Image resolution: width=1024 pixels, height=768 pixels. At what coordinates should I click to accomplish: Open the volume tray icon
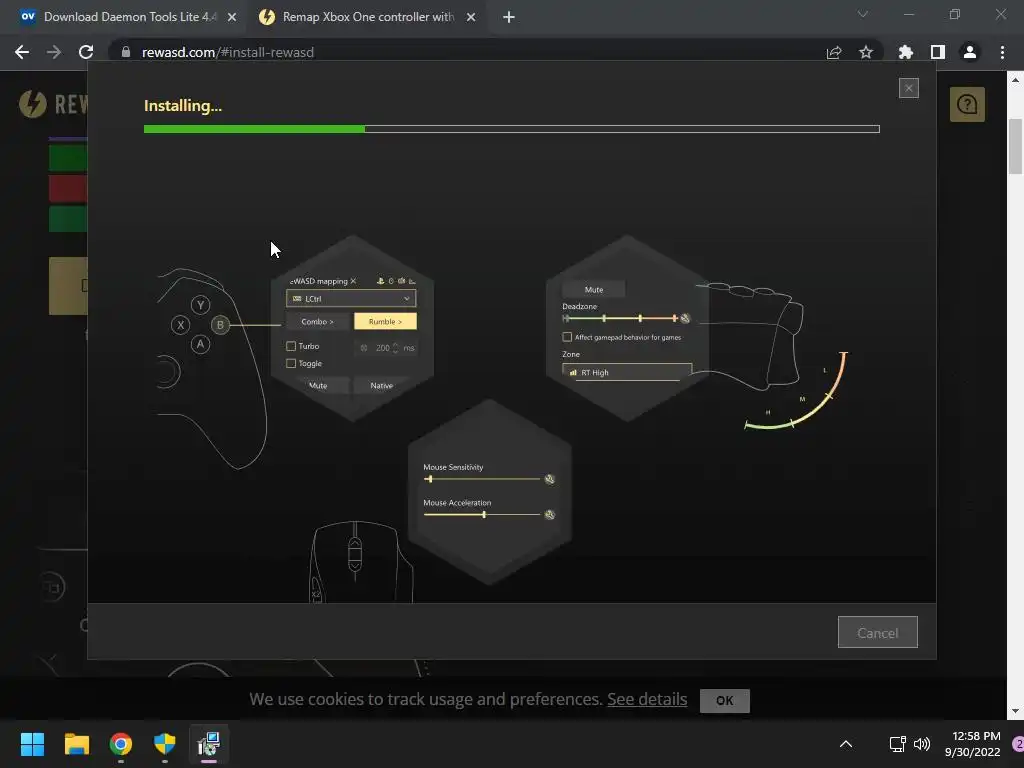click(x=921, y=744)
